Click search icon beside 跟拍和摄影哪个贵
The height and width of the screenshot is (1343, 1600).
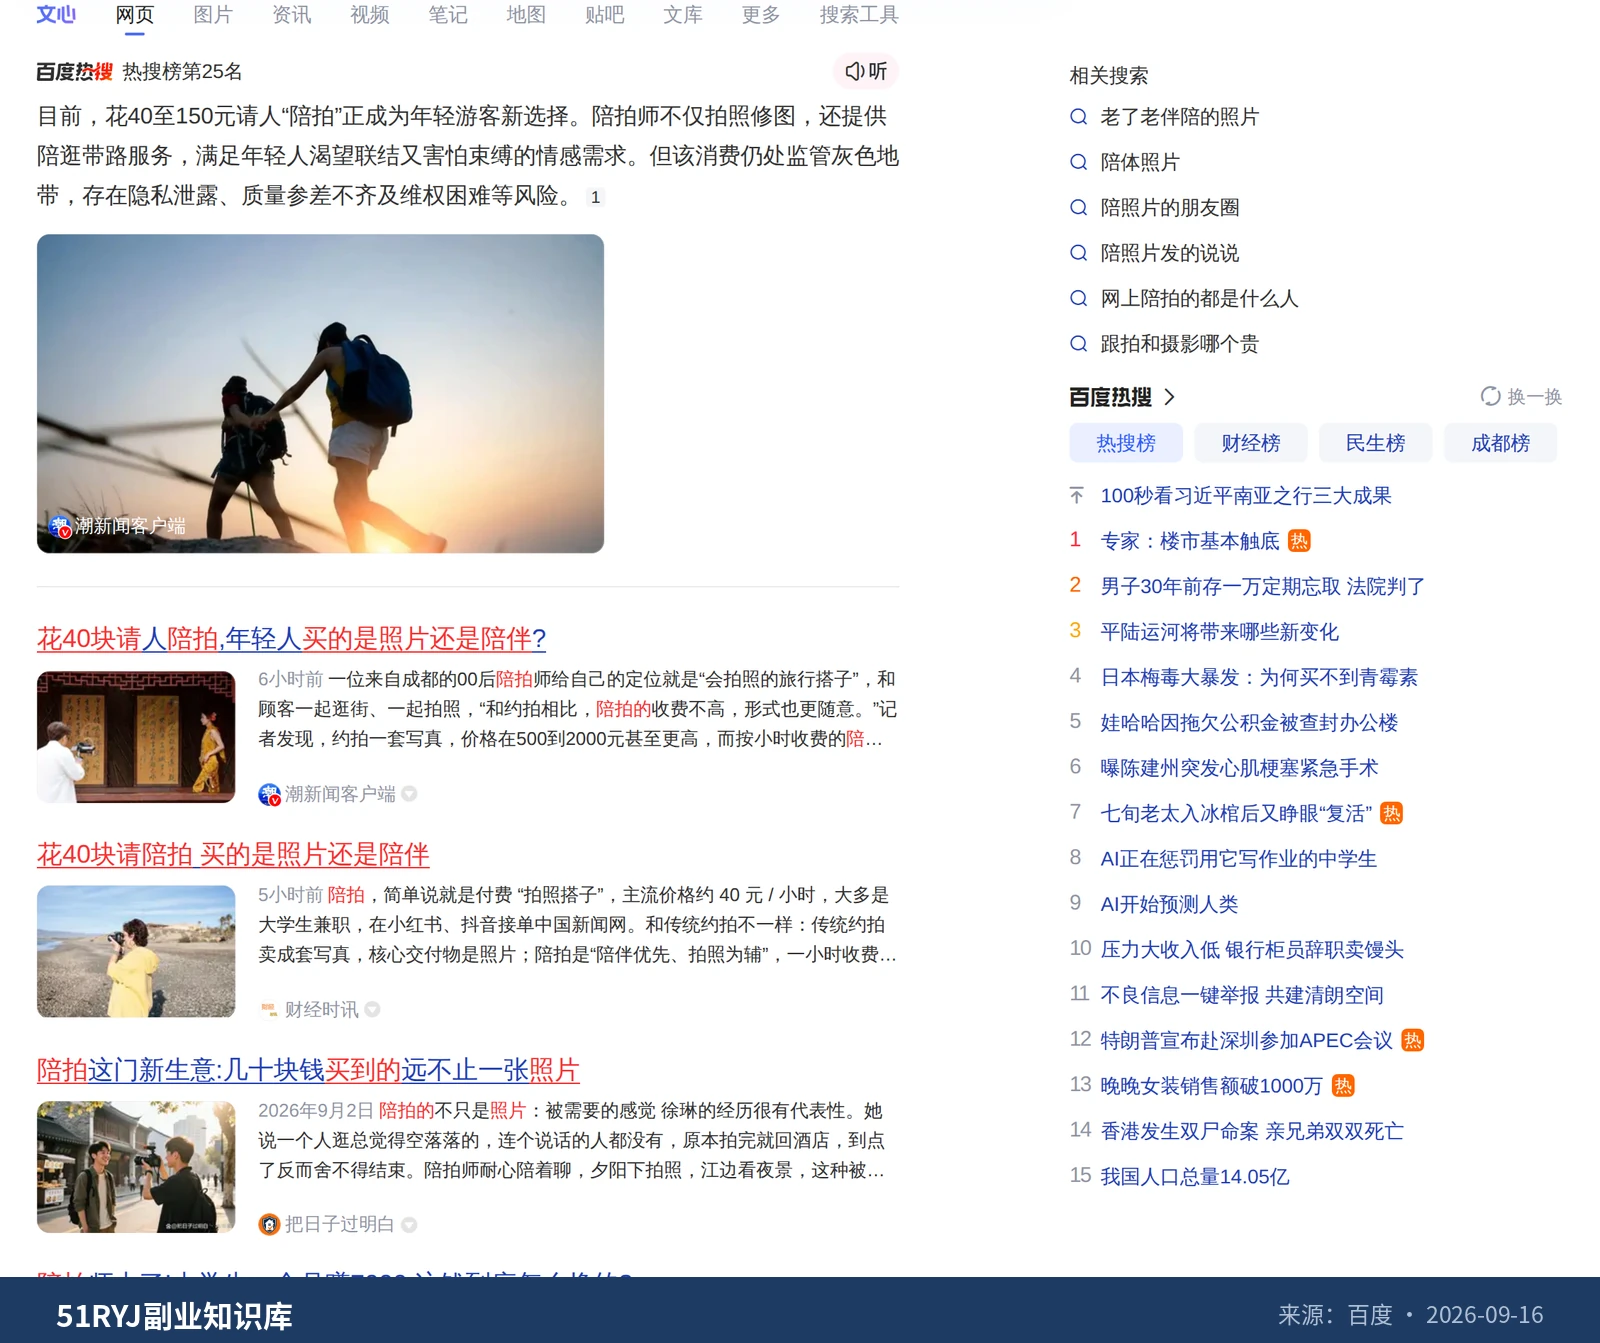click(x=1078, y=344)
